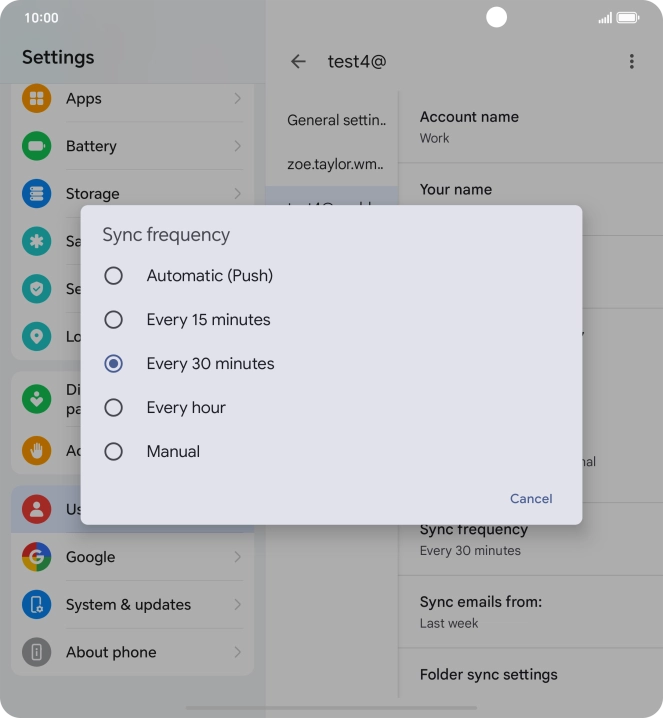The image size is (663, 718).
Task: Cancel the Sync frequency dialog
Action: coord(531,498)
